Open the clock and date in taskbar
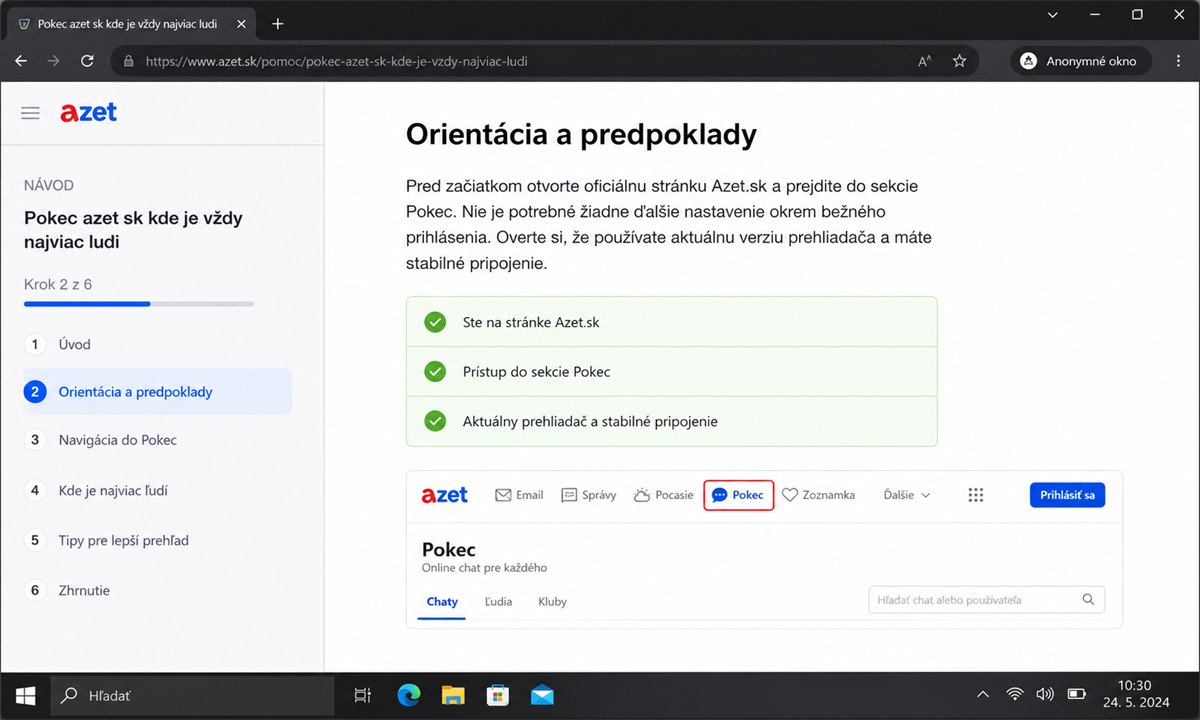1200x720 pixels. [1135, 694]
